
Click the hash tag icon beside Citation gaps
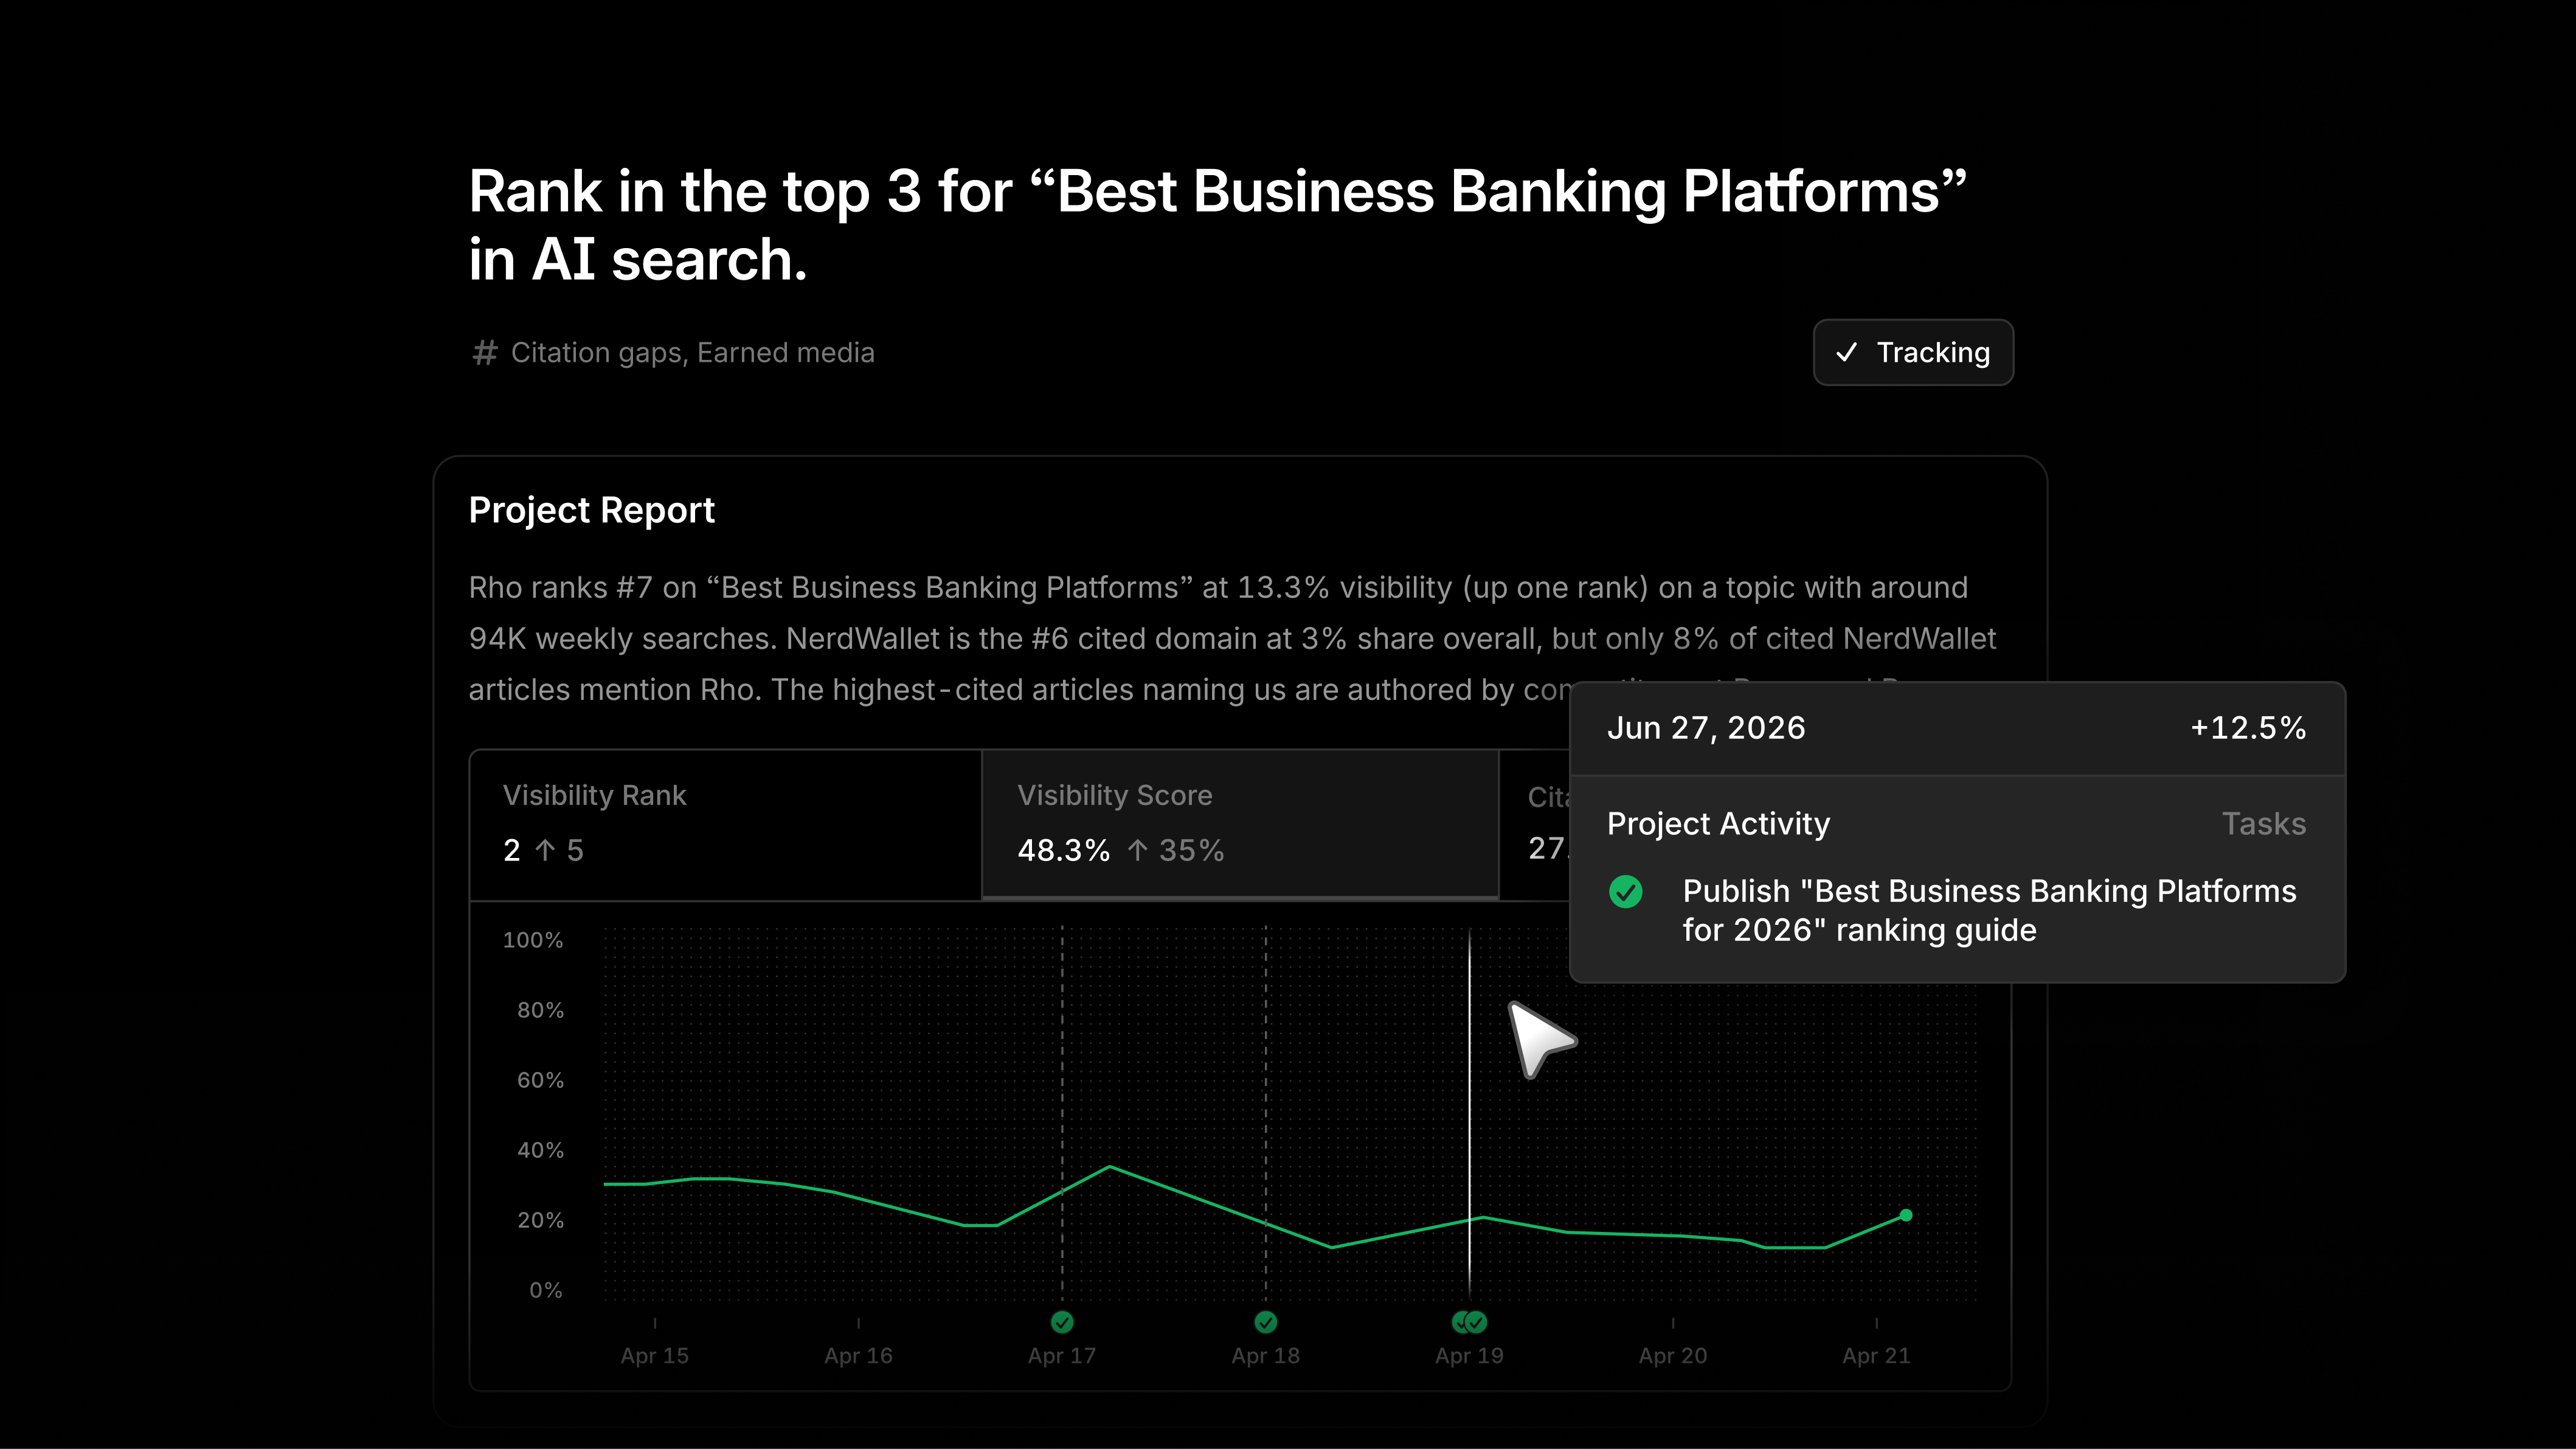(485, 352)
